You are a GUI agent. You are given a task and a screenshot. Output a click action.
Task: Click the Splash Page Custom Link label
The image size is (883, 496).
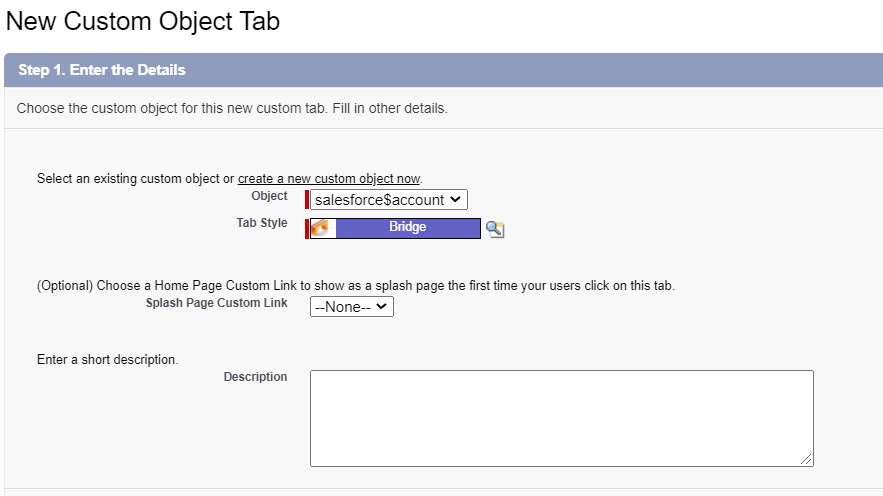coord(216,303)
